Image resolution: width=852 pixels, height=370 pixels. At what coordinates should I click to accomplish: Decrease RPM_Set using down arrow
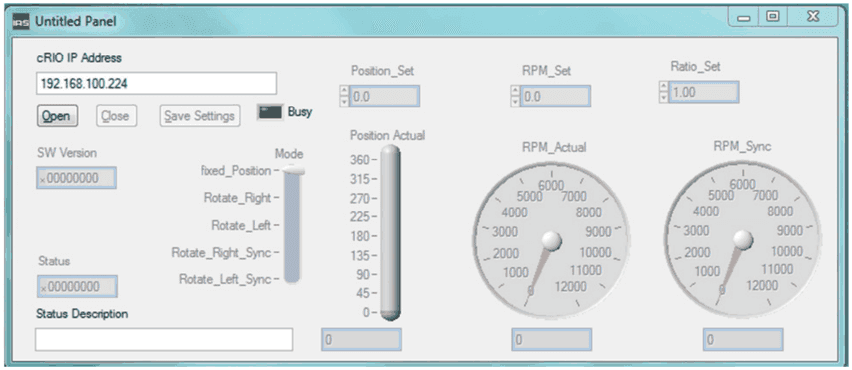point(515,101)
